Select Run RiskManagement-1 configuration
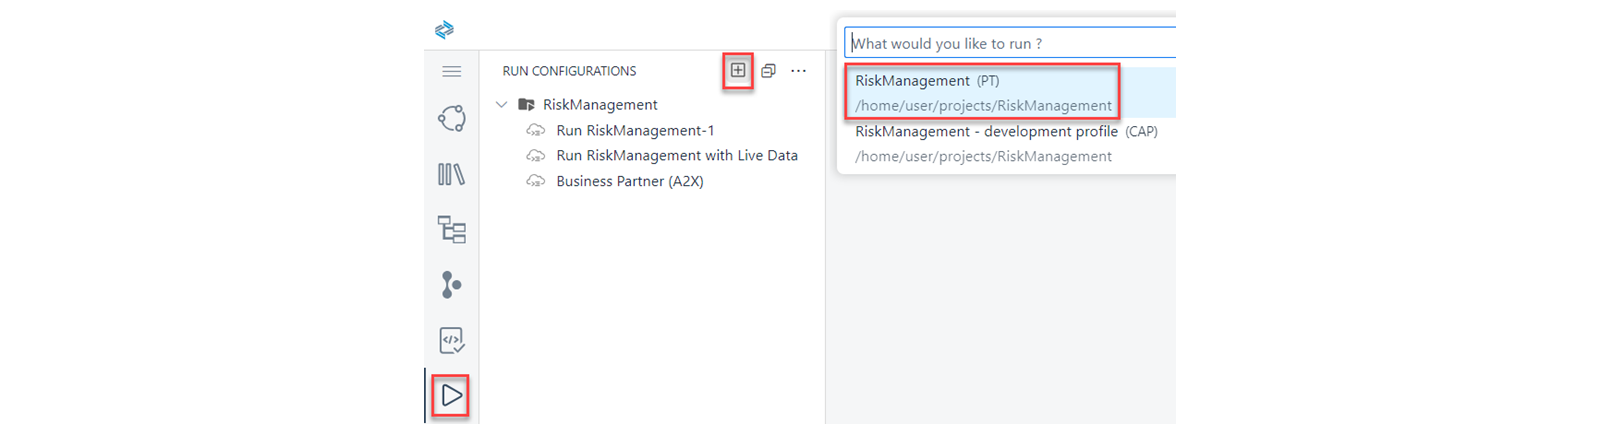 pos(635,130)
